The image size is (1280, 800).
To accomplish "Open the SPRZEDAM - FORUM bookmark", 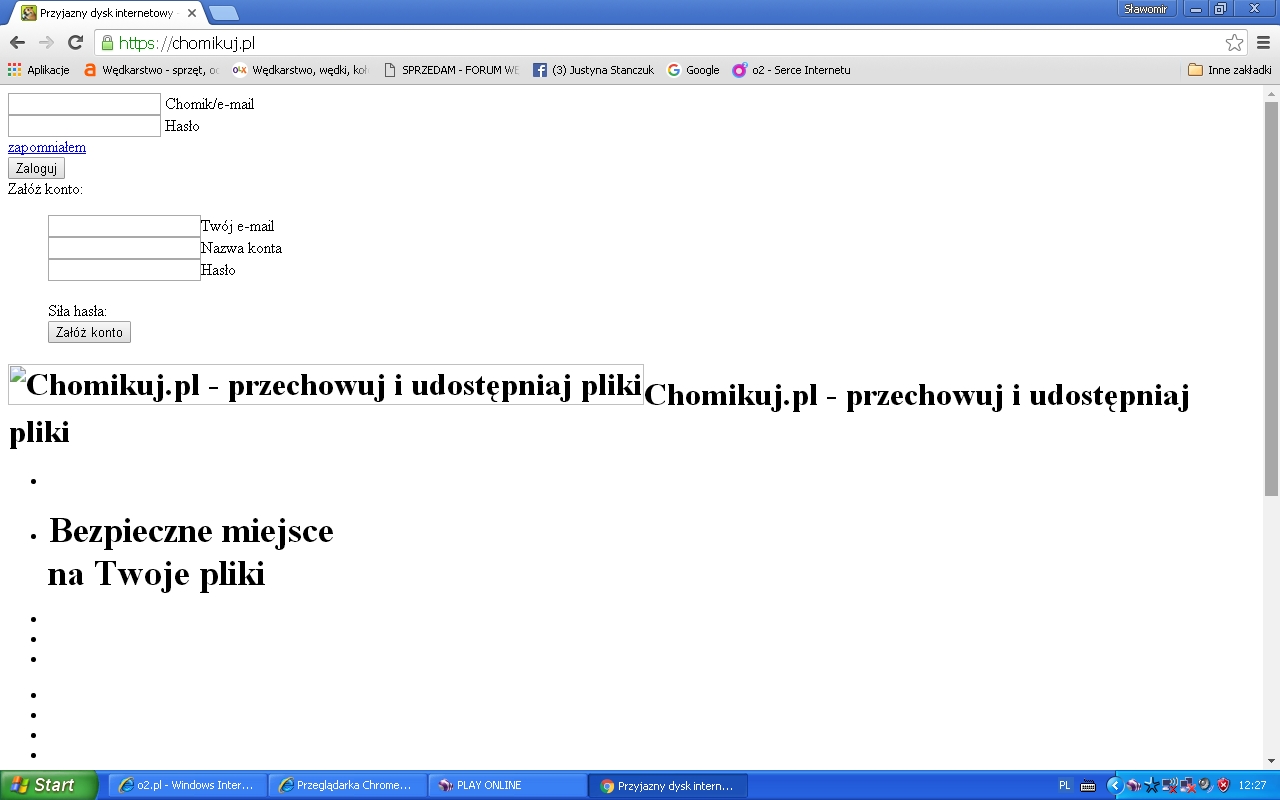I will coord(451,70).
